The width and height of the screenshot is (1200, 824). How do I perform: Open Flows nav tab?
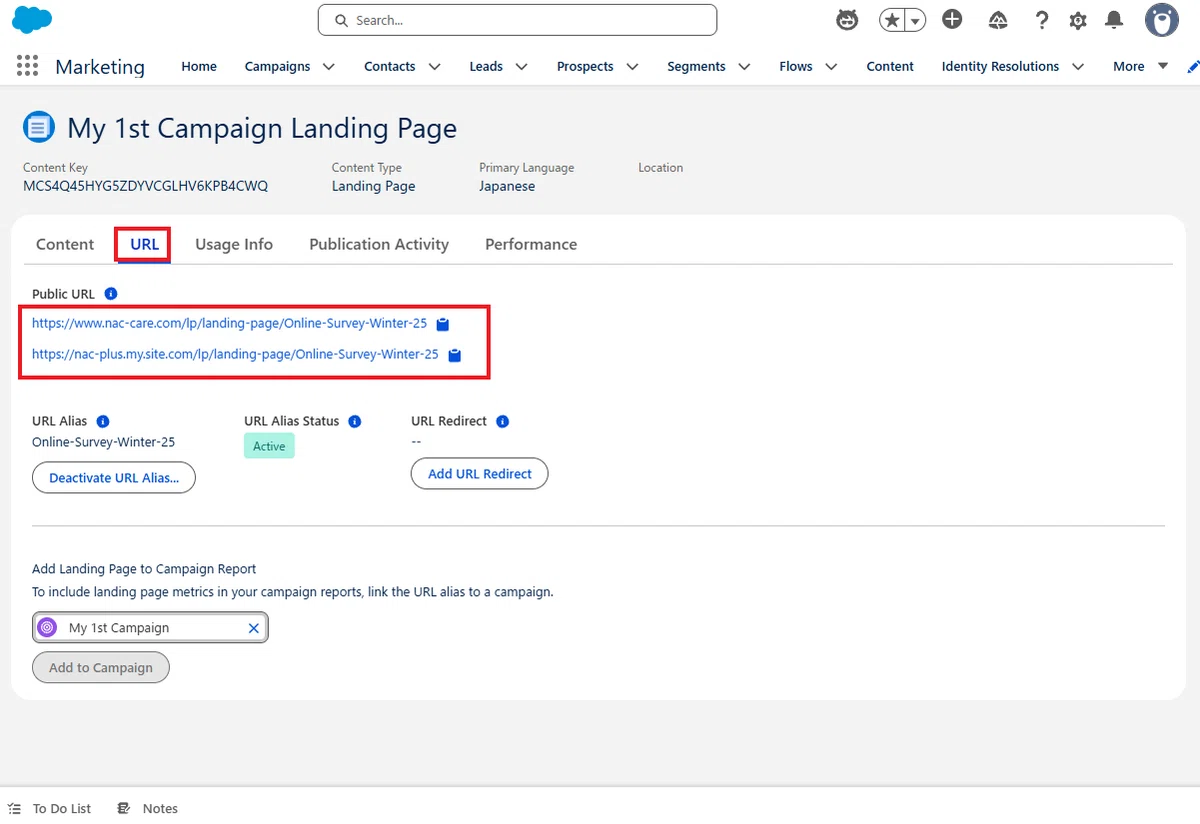point(796,66)
